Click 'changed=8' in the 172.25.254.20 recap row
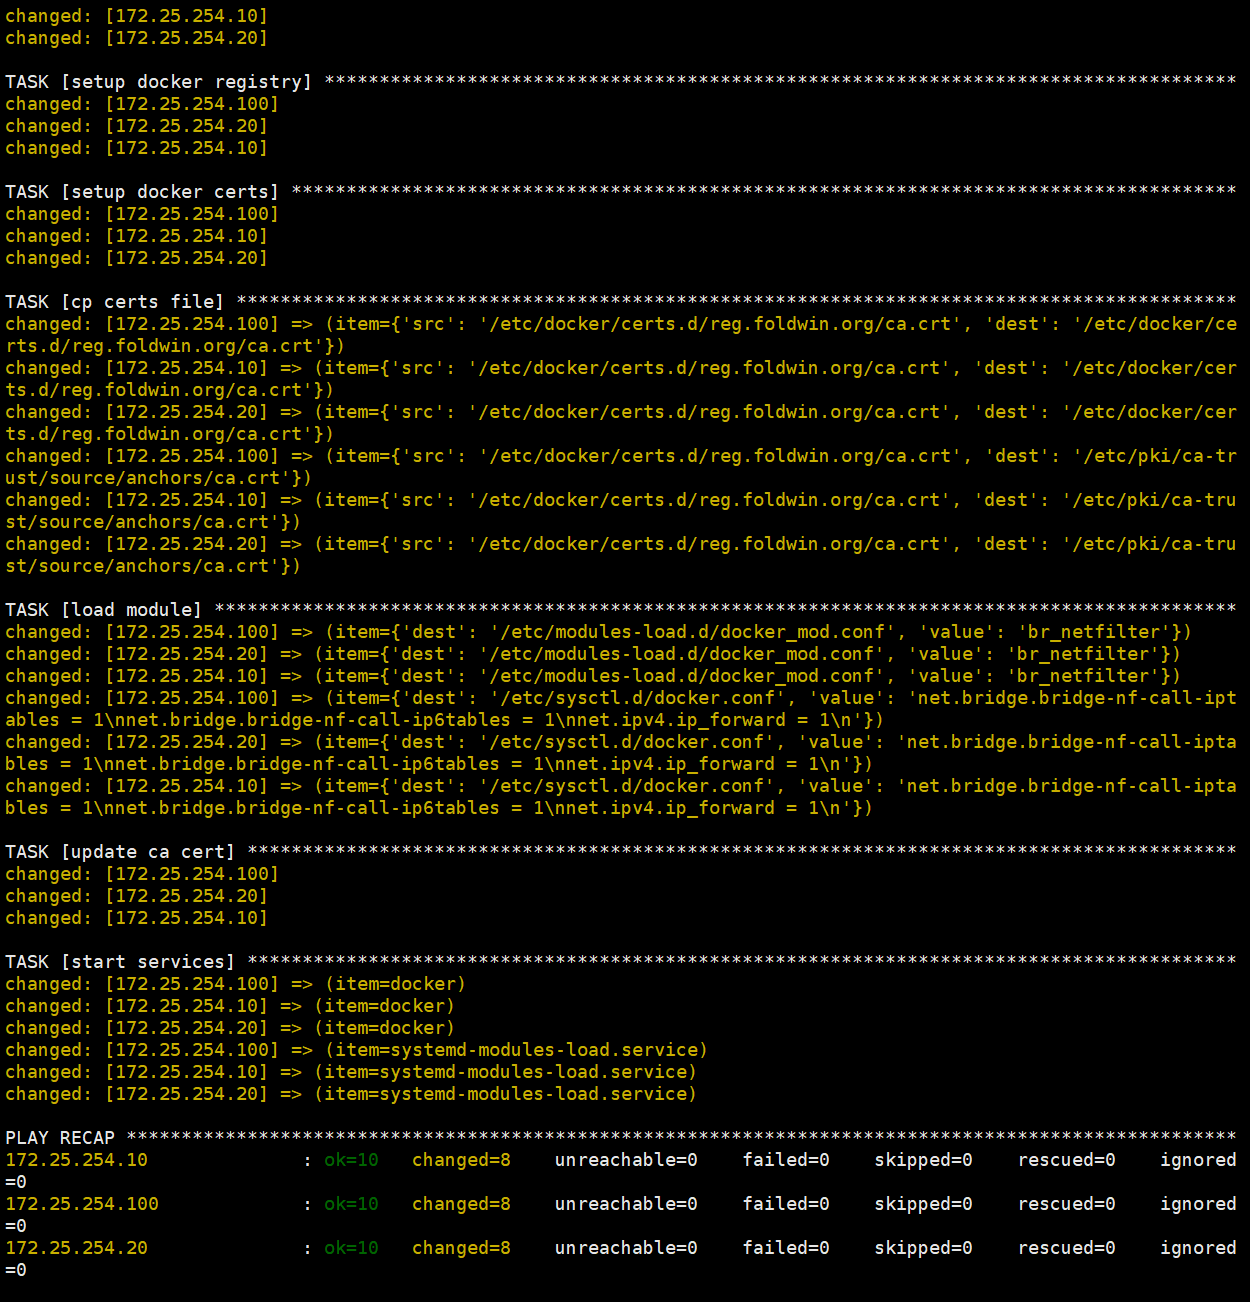 point(461,1248)
